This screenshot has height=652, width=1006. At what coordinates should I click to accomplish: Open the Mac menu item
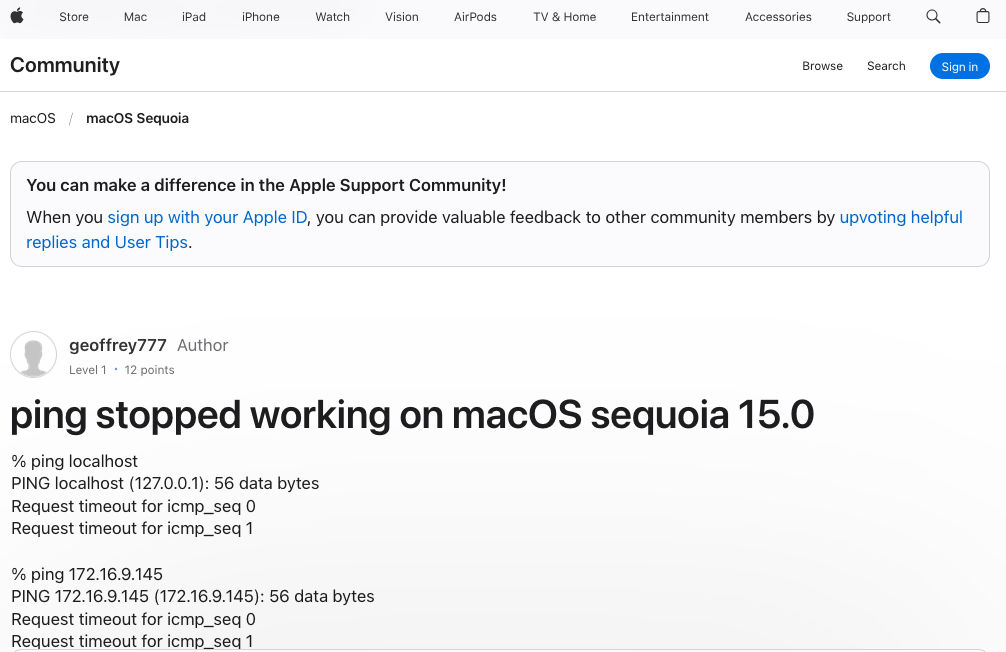[x=135, y=17]
